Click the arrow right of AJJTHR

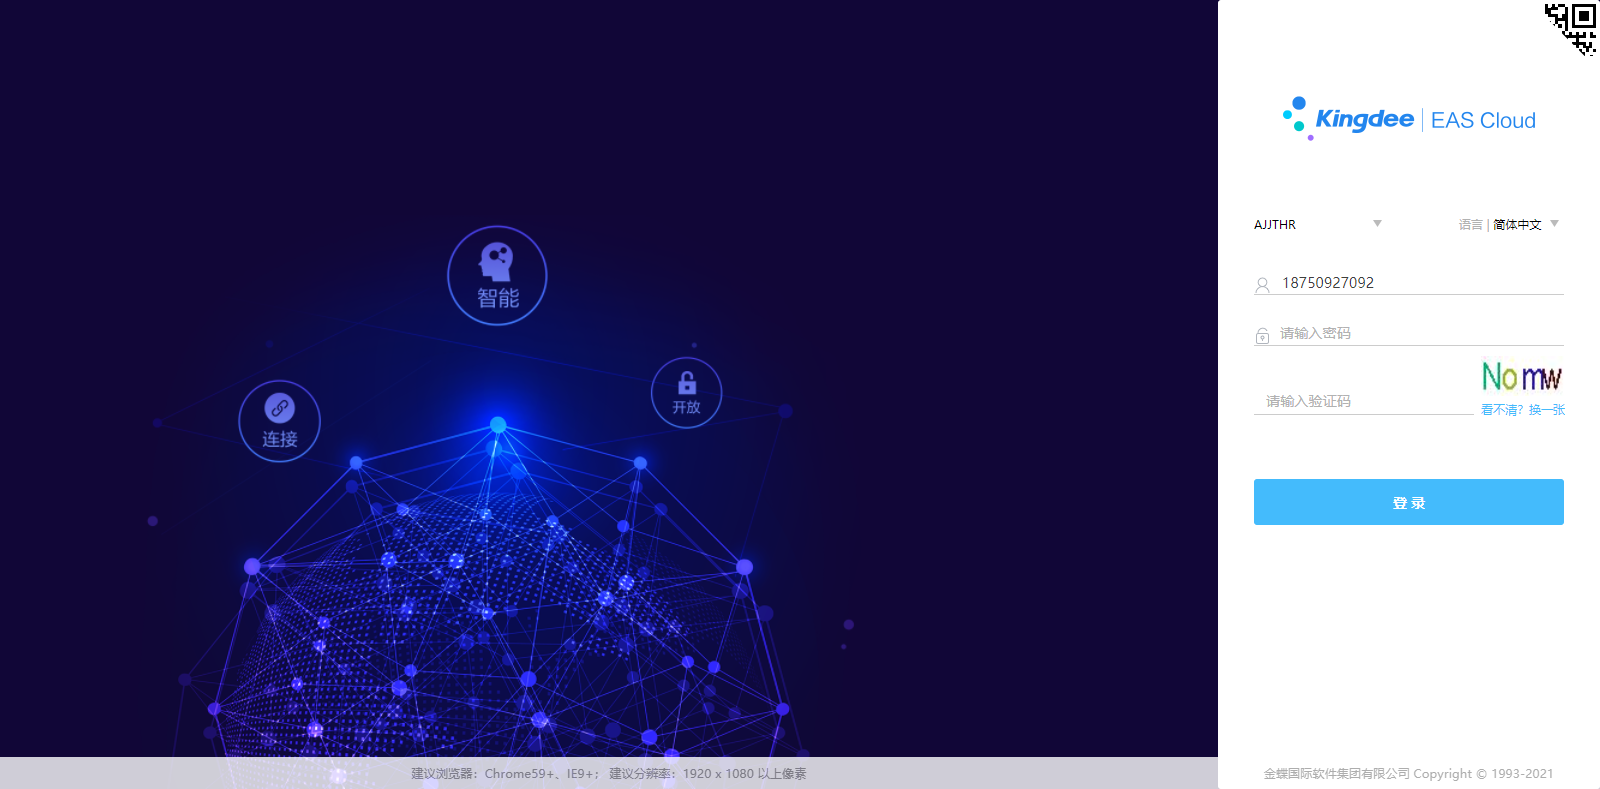(x=1377, y=224)
